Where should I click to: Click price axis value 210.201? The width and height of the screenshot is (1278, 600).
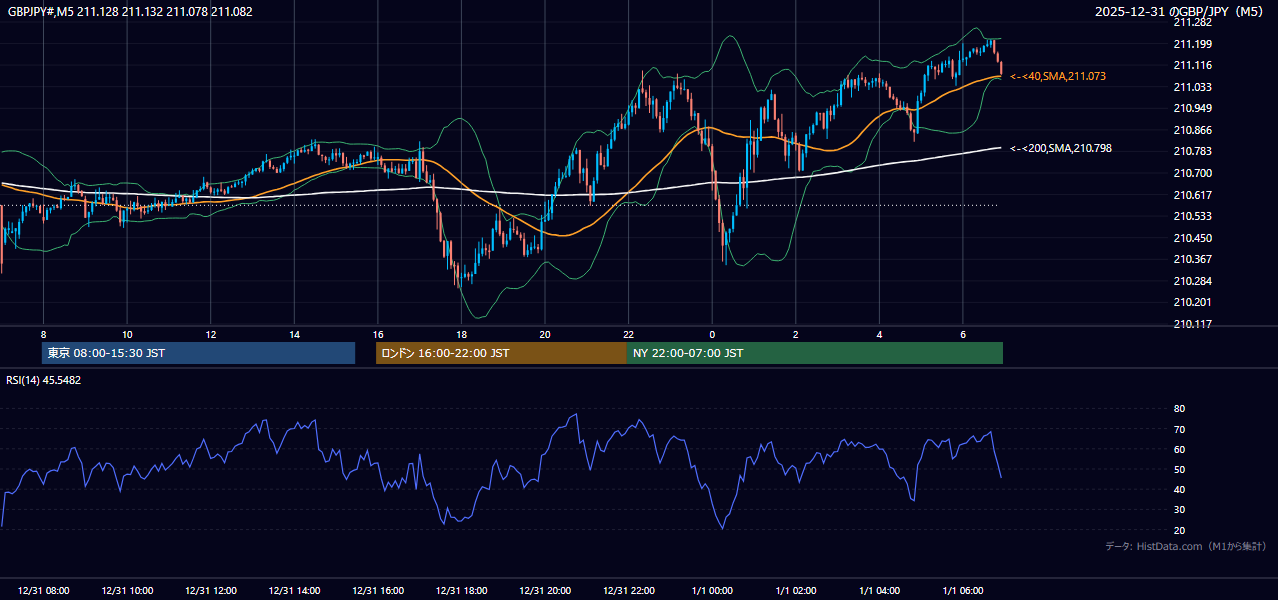(x=1192, y=302)
